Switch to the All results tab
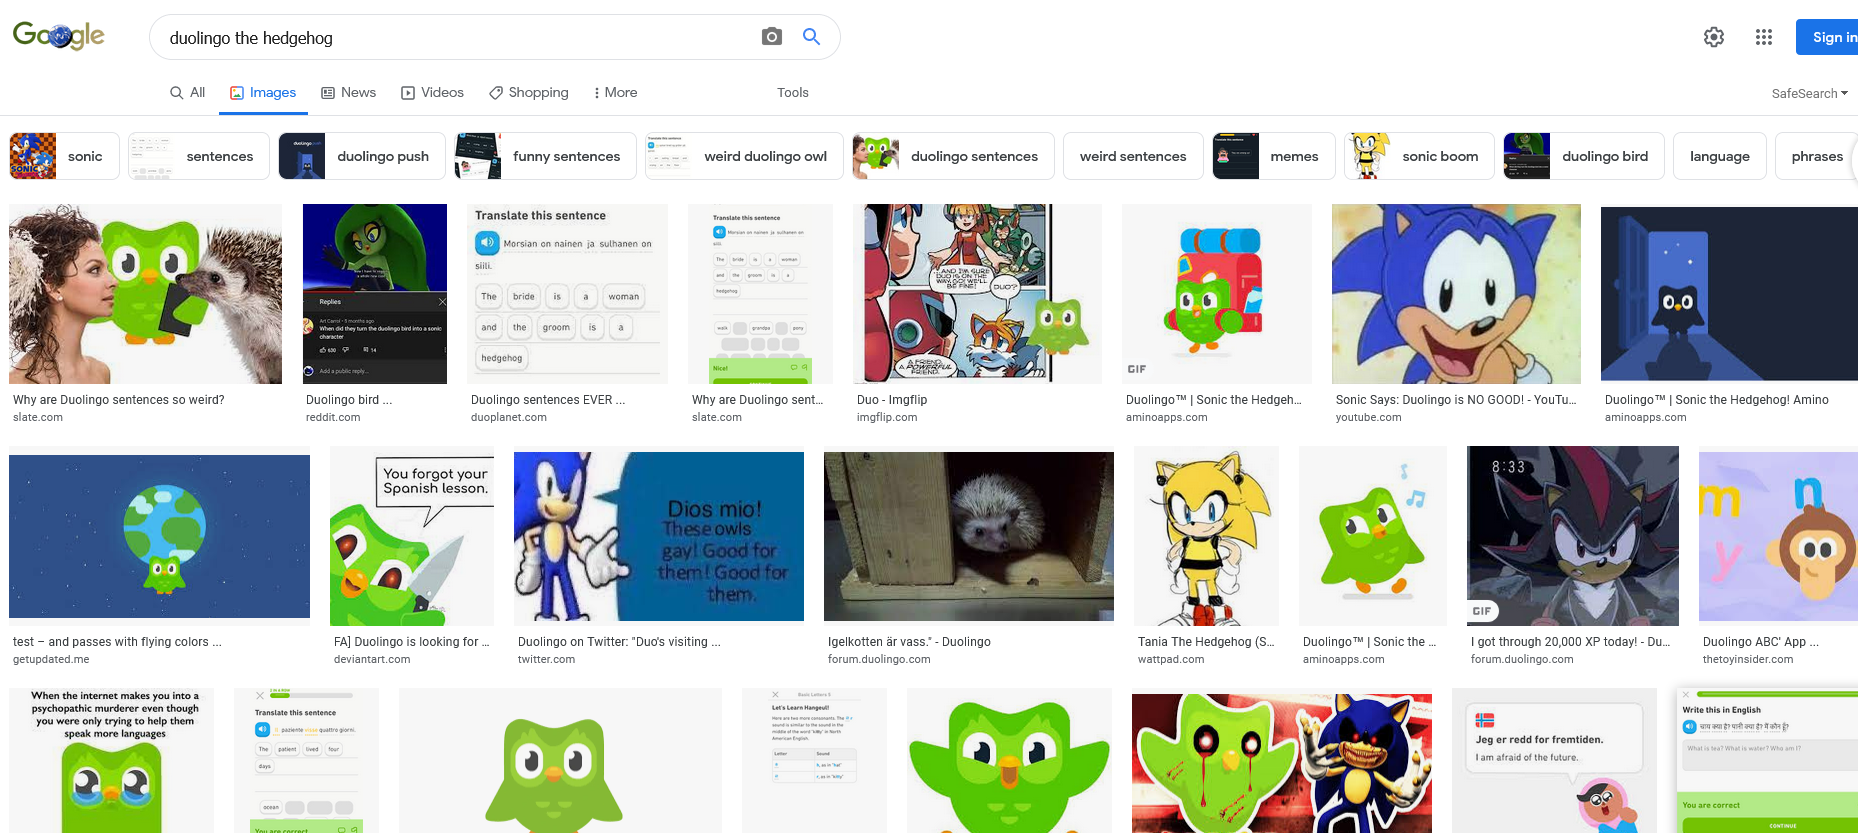 [x=187, y=92]
